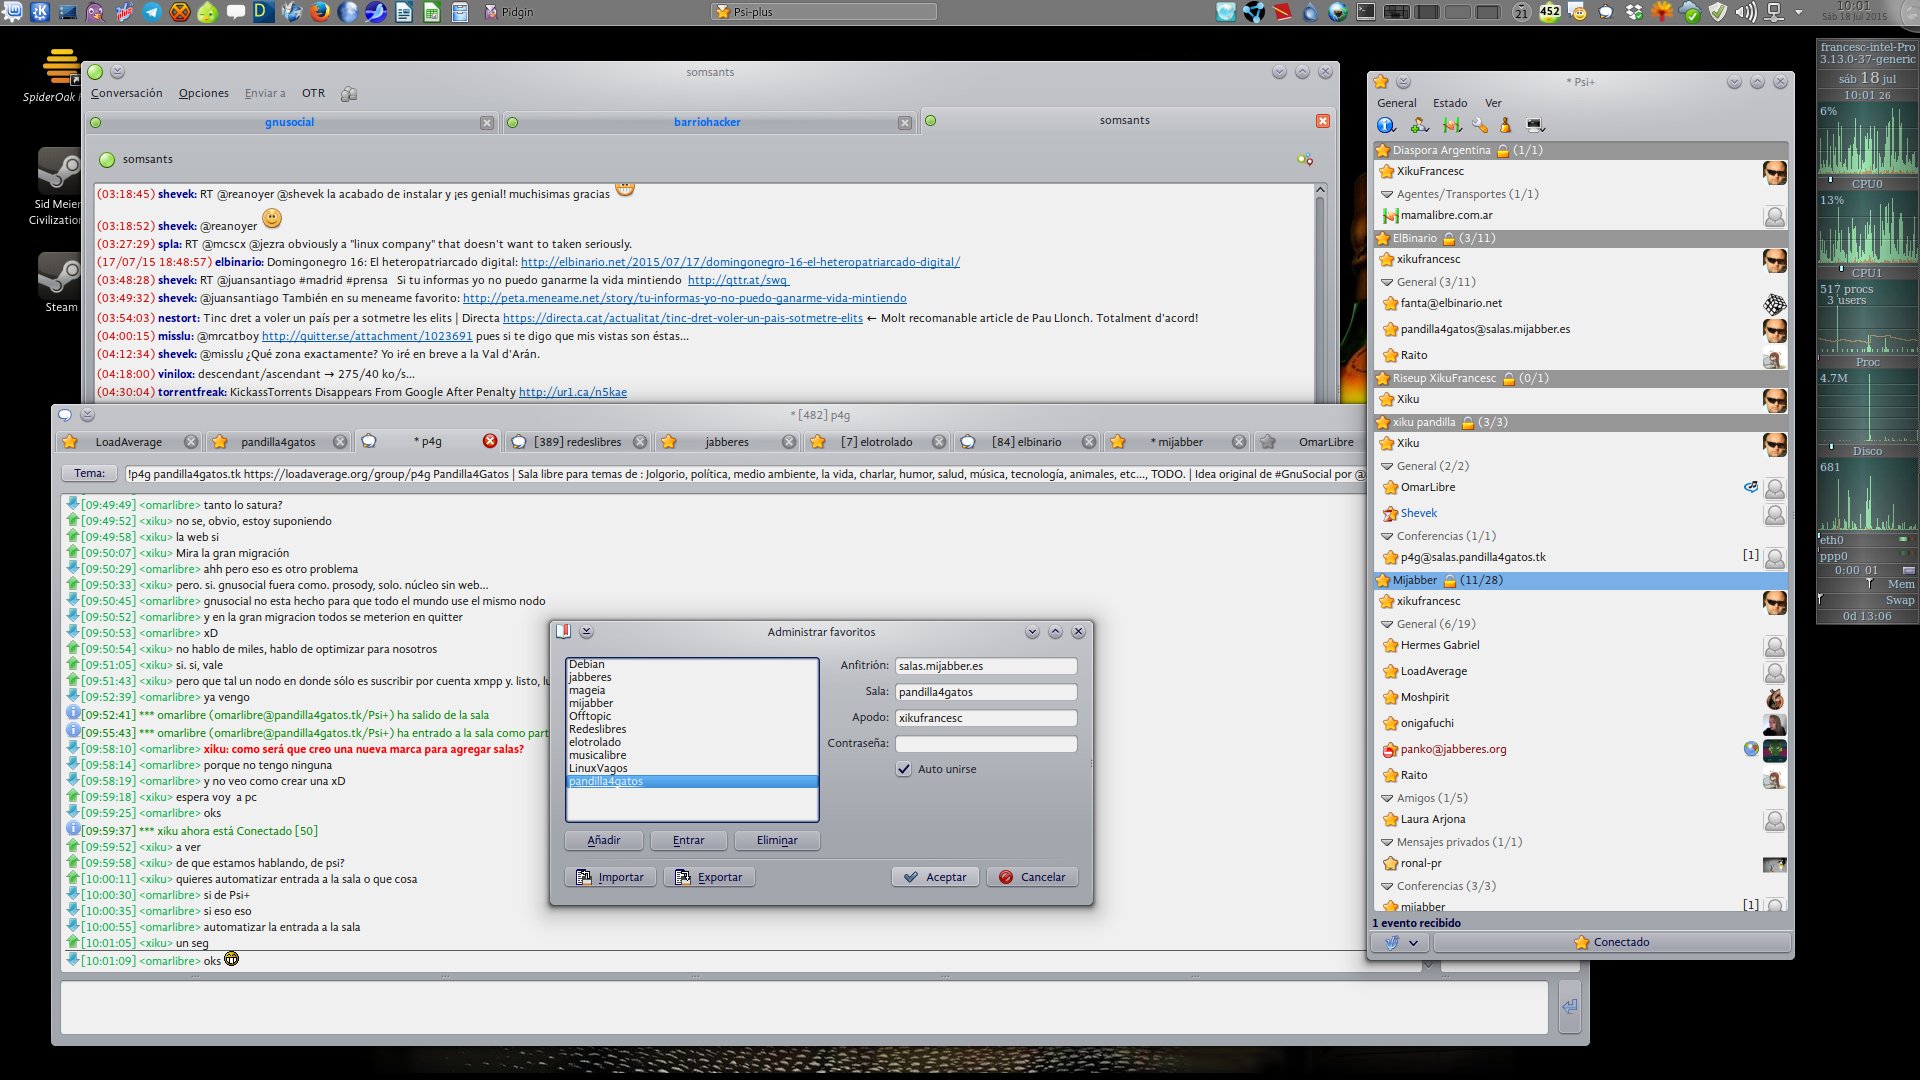Click the Apodo field containing xikufrancesc
1920x1080 pixels.
[x=986, y=718]
